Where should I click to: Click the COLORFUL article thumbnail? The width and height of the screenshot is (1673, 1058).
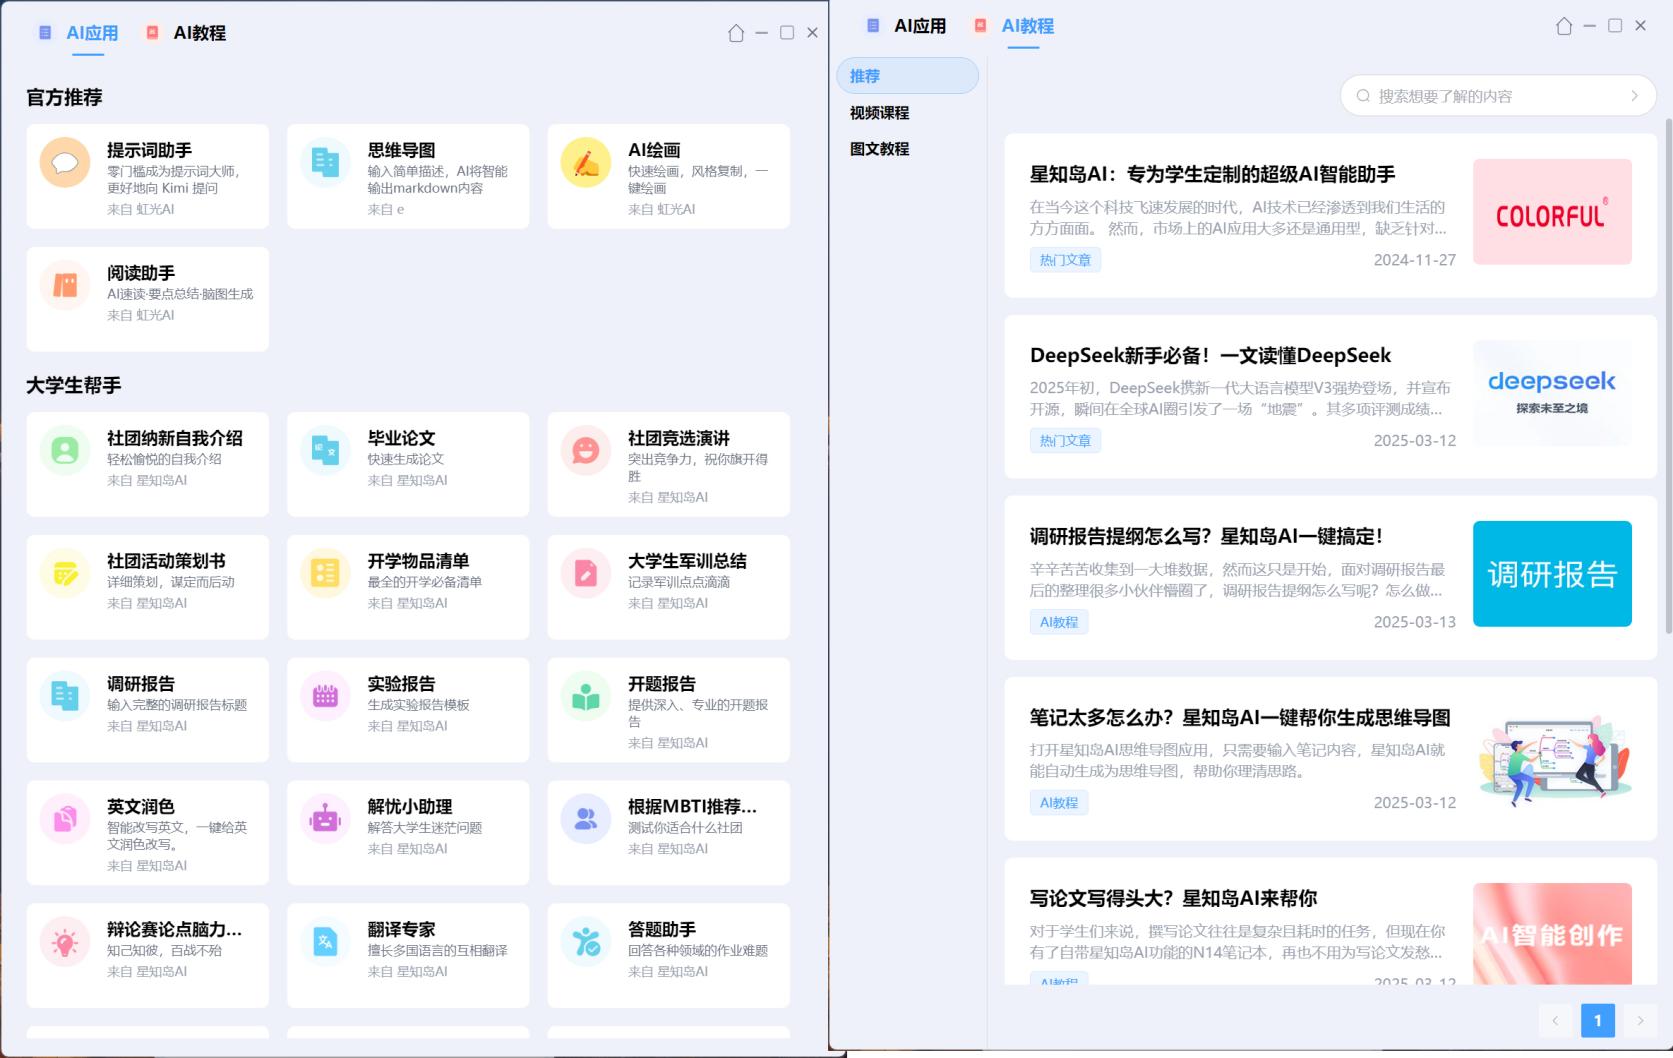pyautogui.click(x=1552, y=212)
